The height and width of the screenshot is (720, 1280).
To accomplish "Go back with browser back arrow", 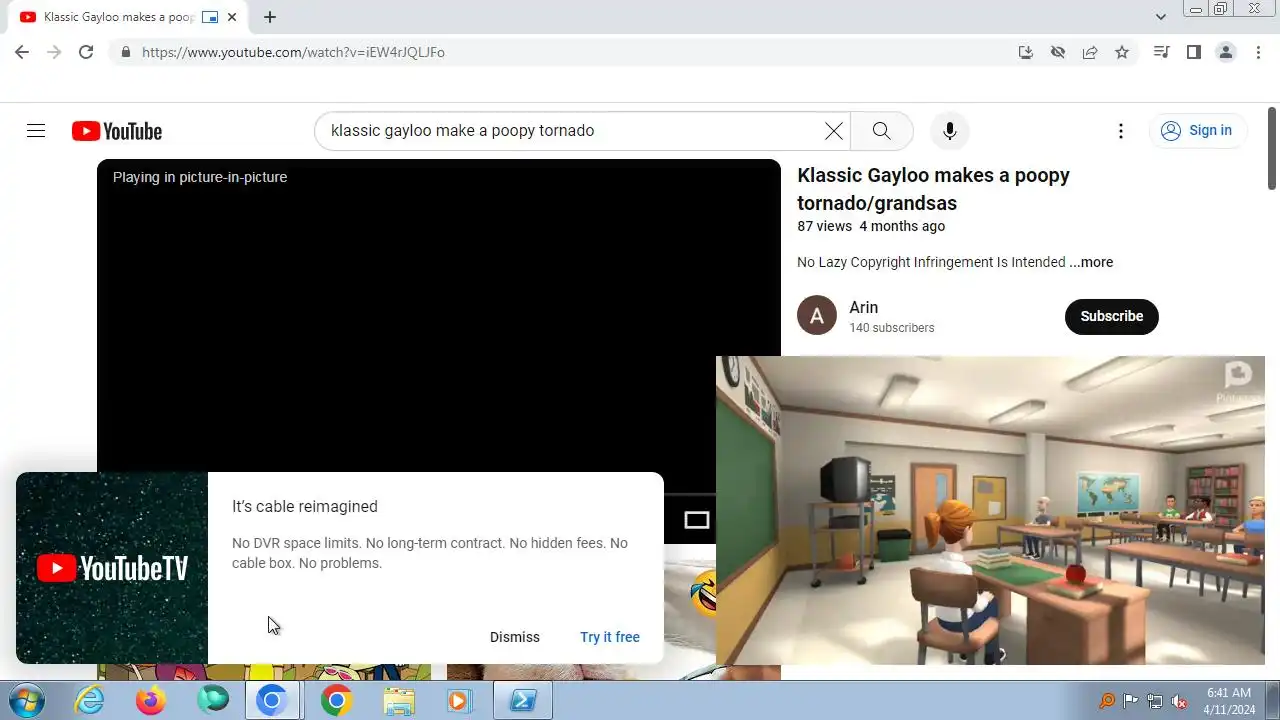I will pyautogui.click(x=22, y=52).
